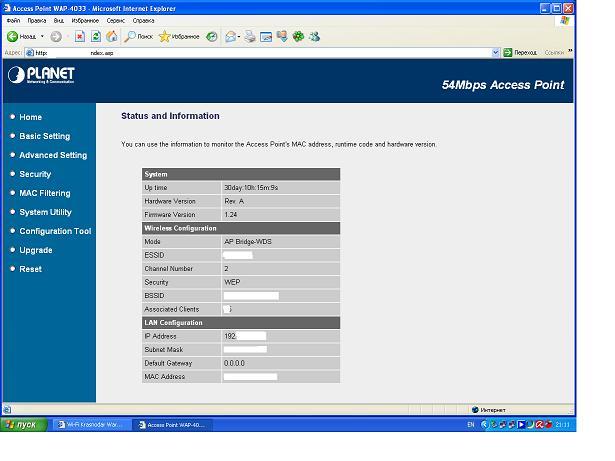This screenshot has height=461, width=615.
Task: Open the Файл menu
Action: pos(13,20)
